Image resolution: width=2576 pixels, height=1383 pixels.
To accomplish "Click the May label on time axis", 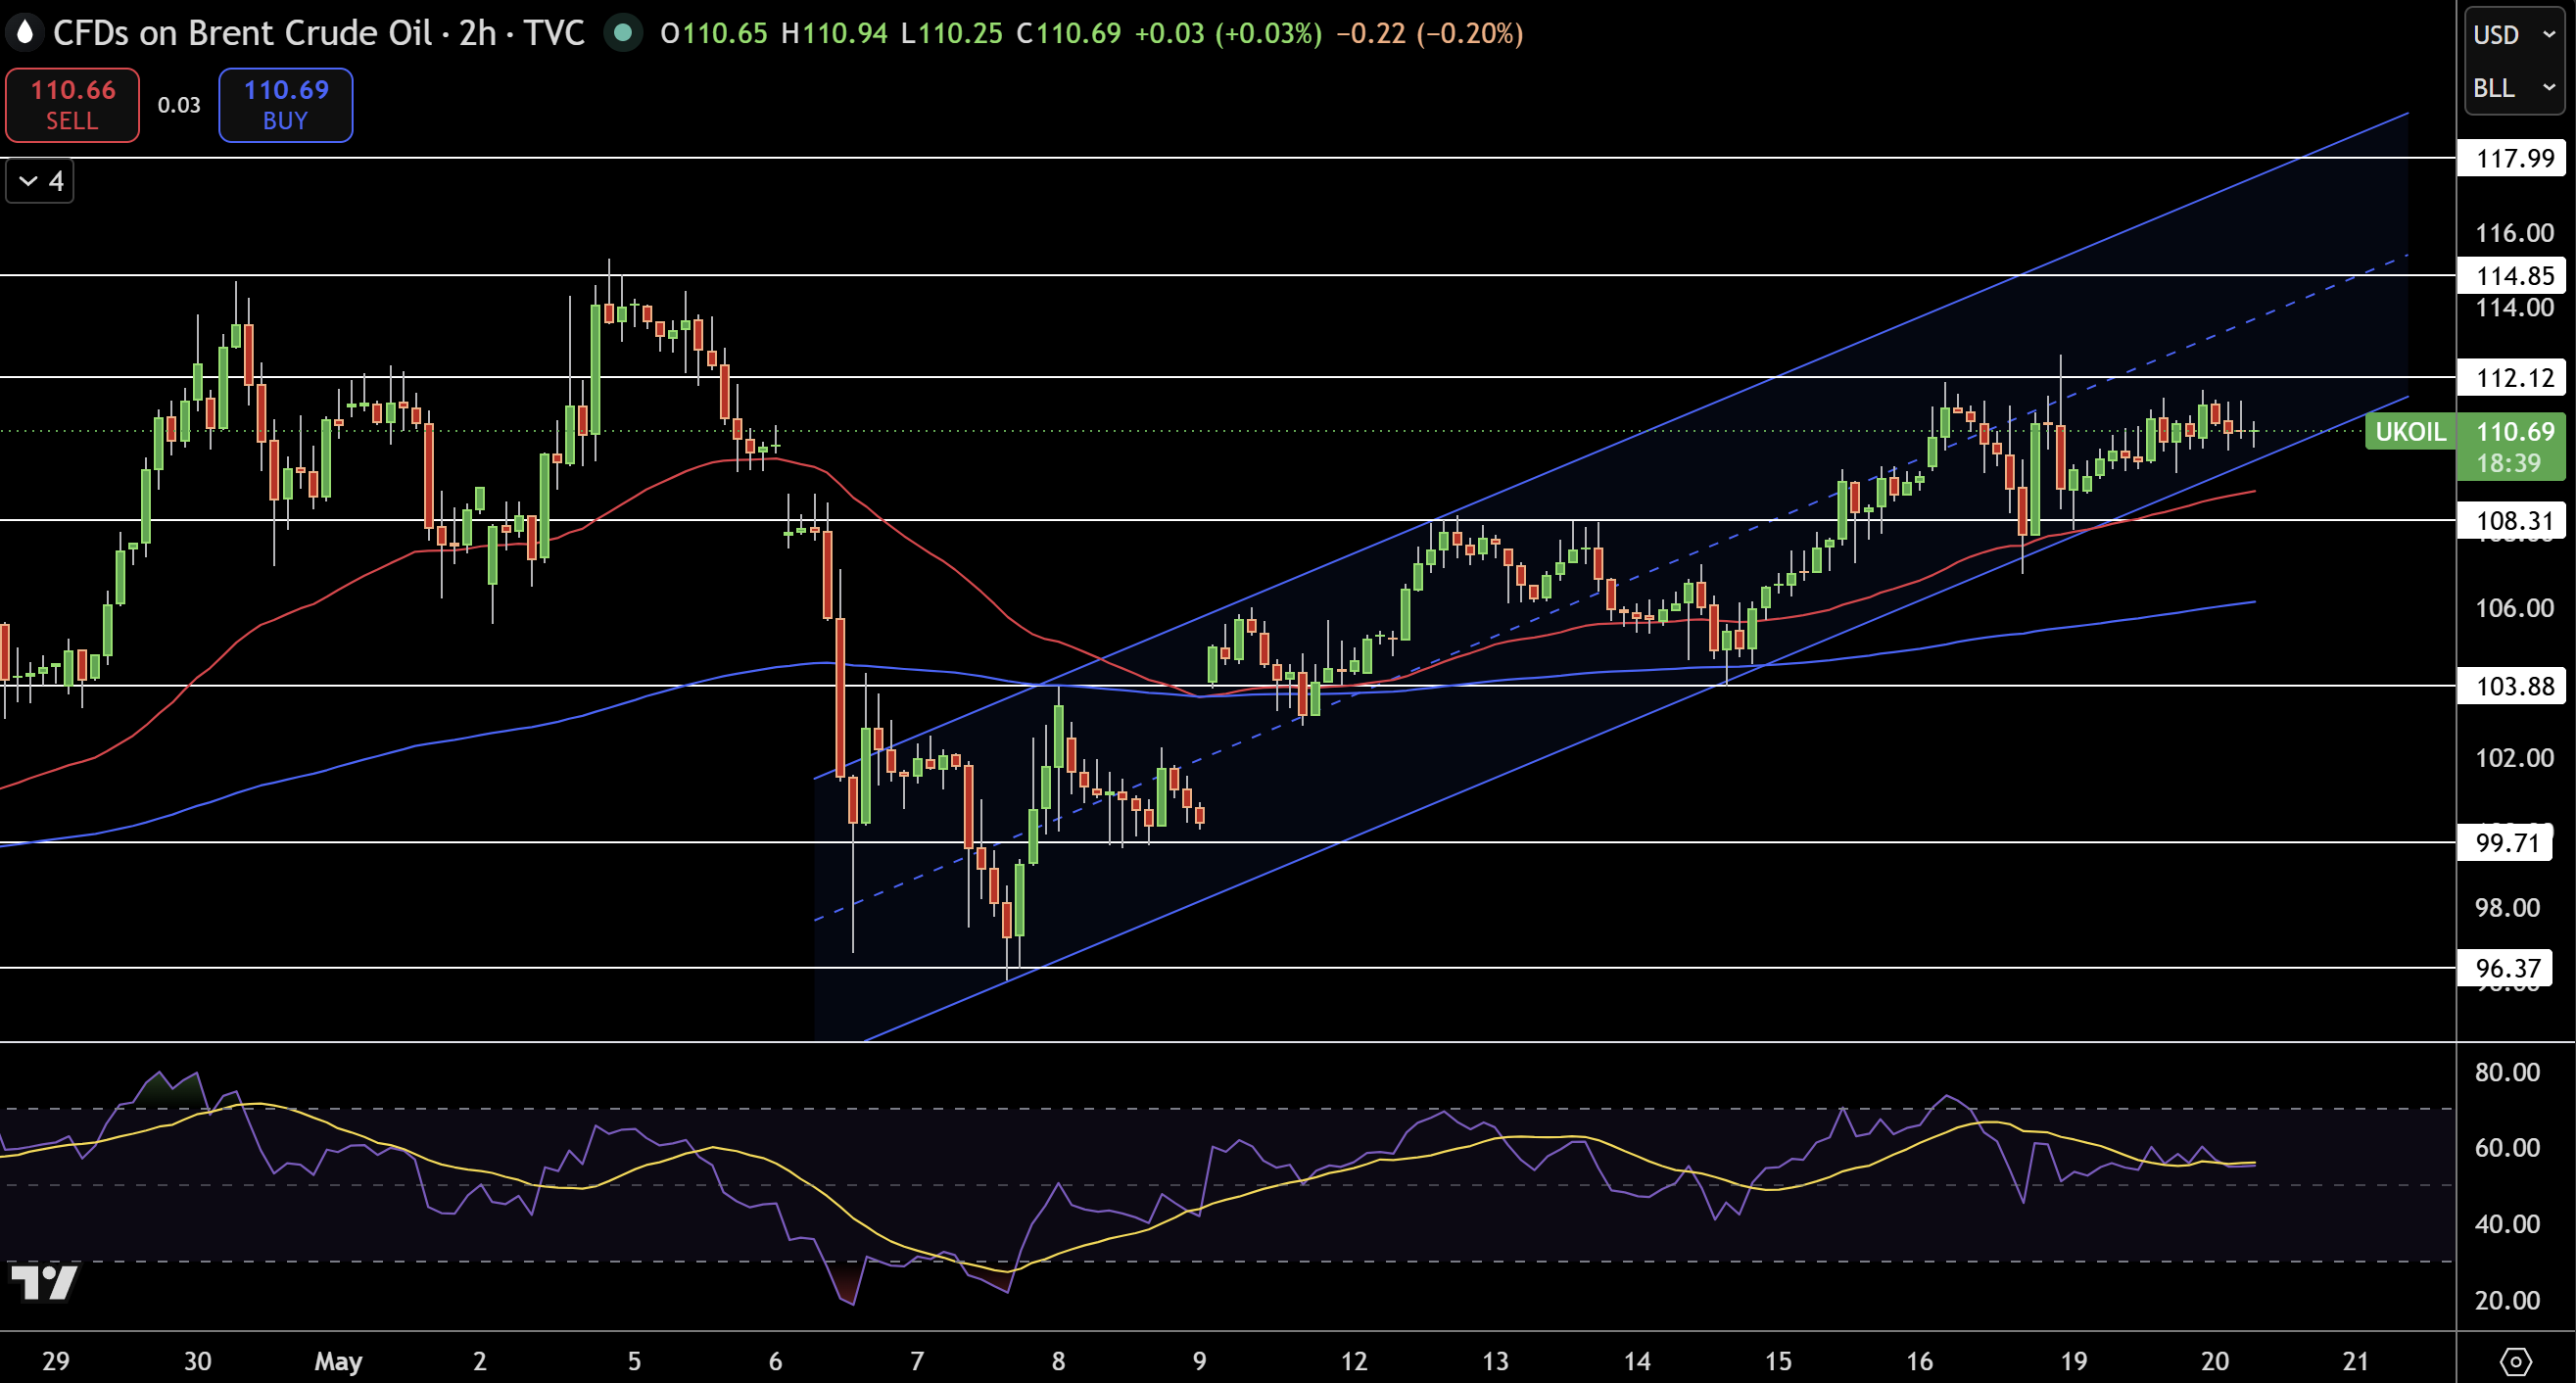I will [338, 1360].
